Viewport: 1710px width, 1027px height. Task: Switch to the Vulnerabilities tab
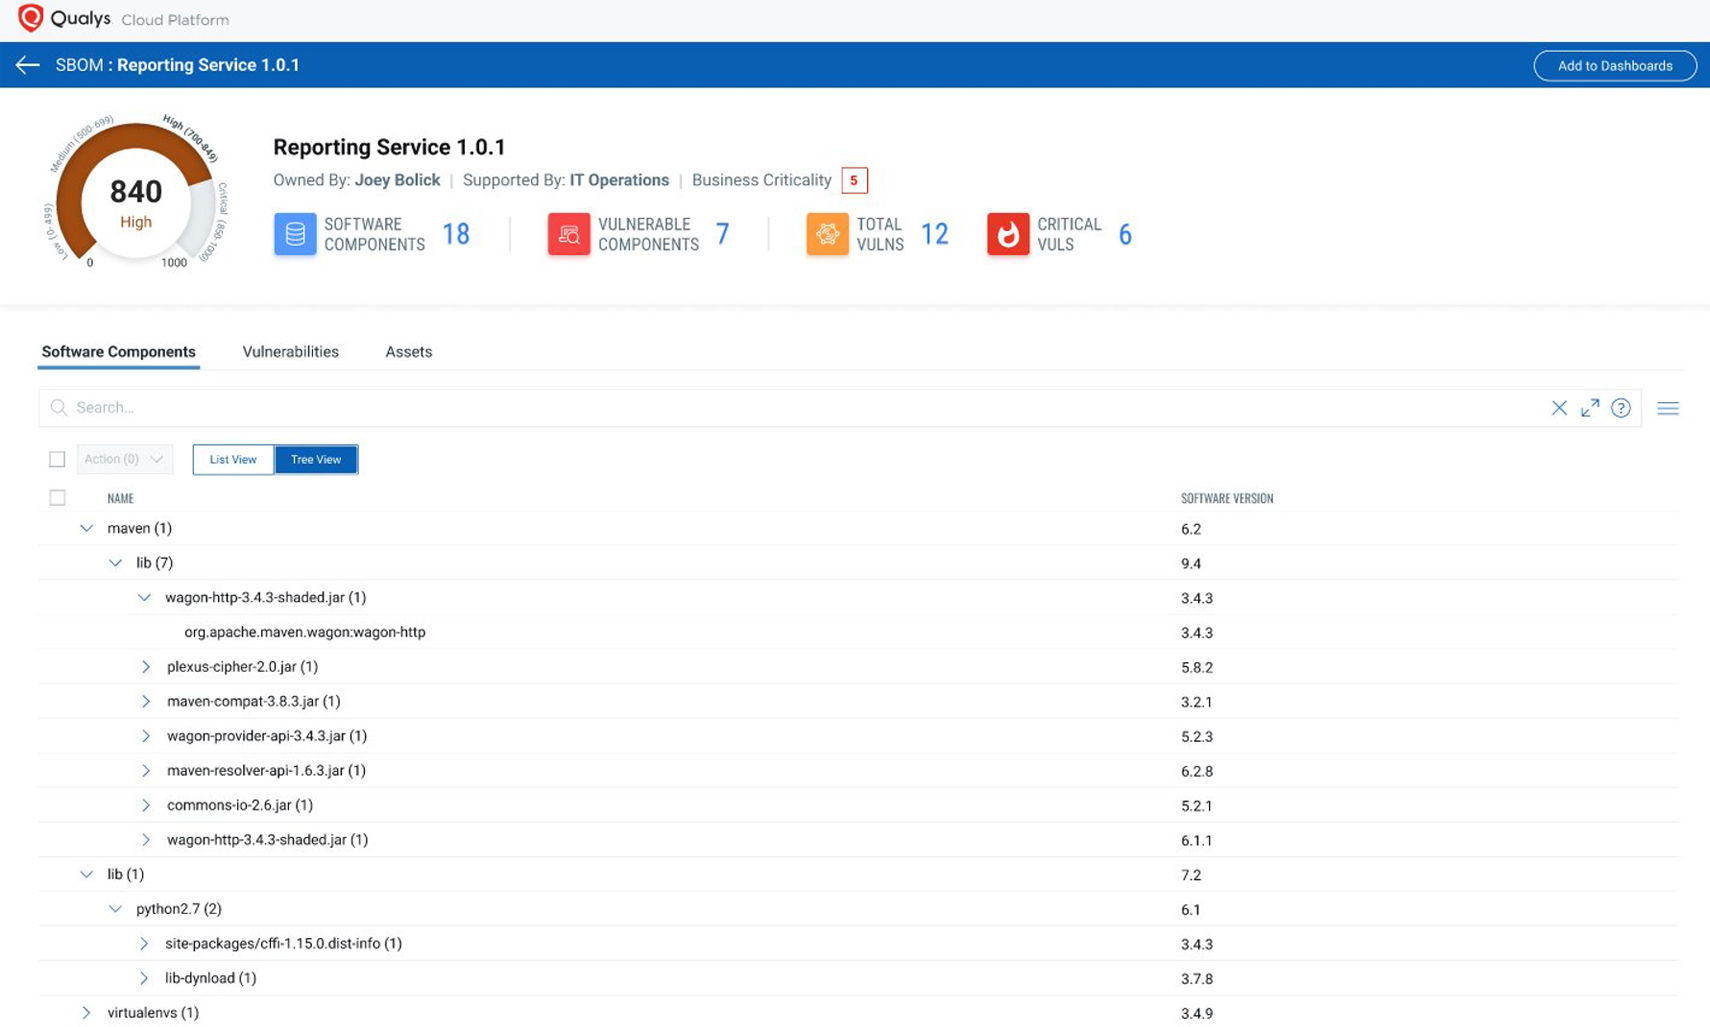point(290,352)
